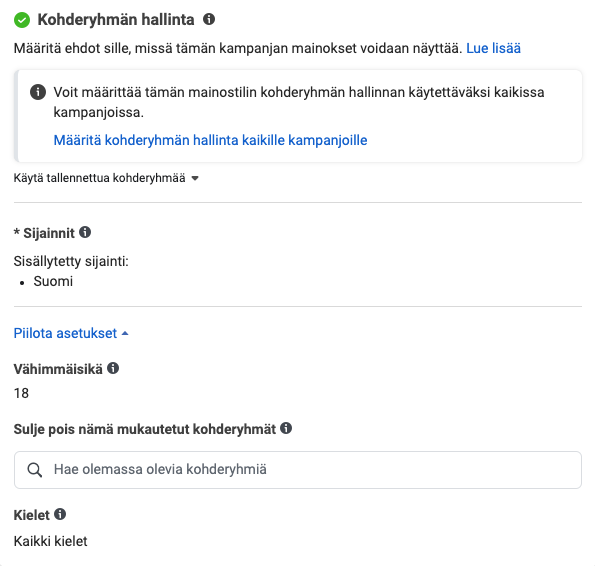This screenshot has height=566, width=595.
Task: Open the info icon beside Sulje pois nämä mukautetut kohderyhmät
Action: tap(286, 428)
